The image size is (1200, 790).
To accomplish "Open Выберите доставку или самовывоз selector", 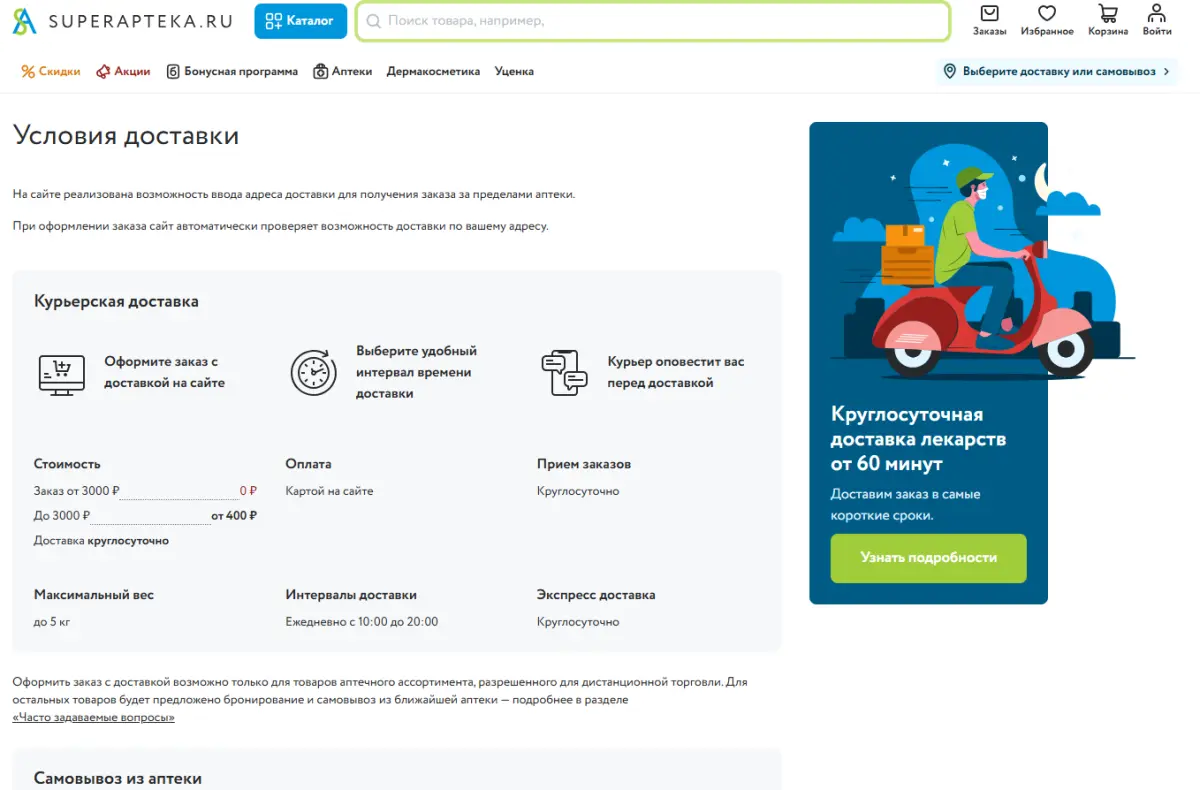I will click(x=1058, y=72).
